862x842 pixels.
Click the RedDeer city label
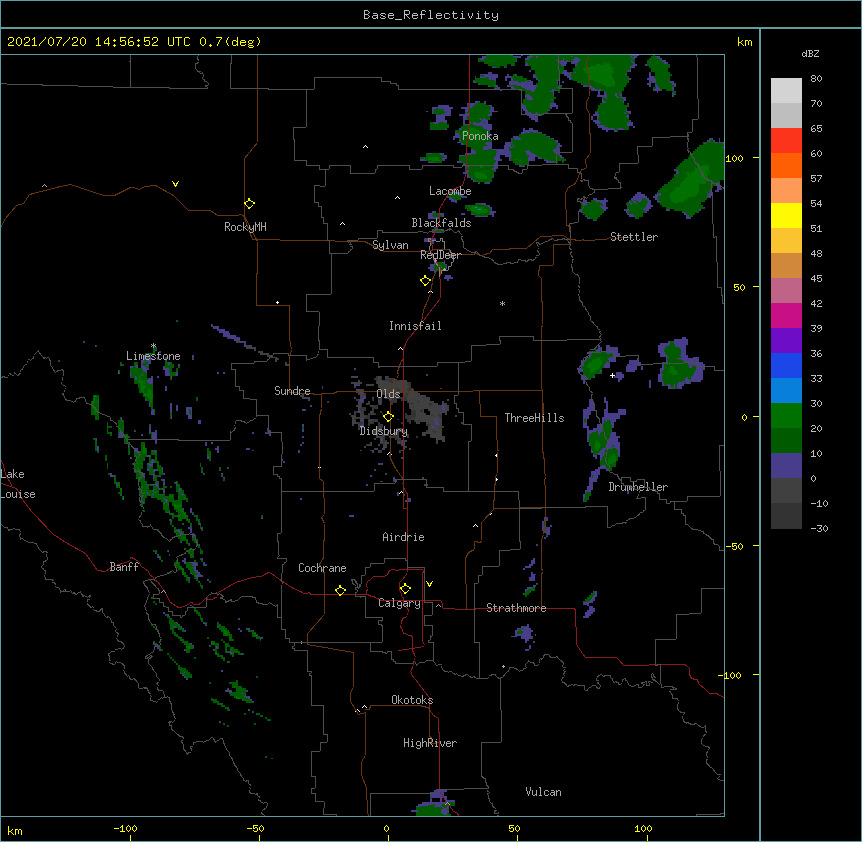pos(440,255)
